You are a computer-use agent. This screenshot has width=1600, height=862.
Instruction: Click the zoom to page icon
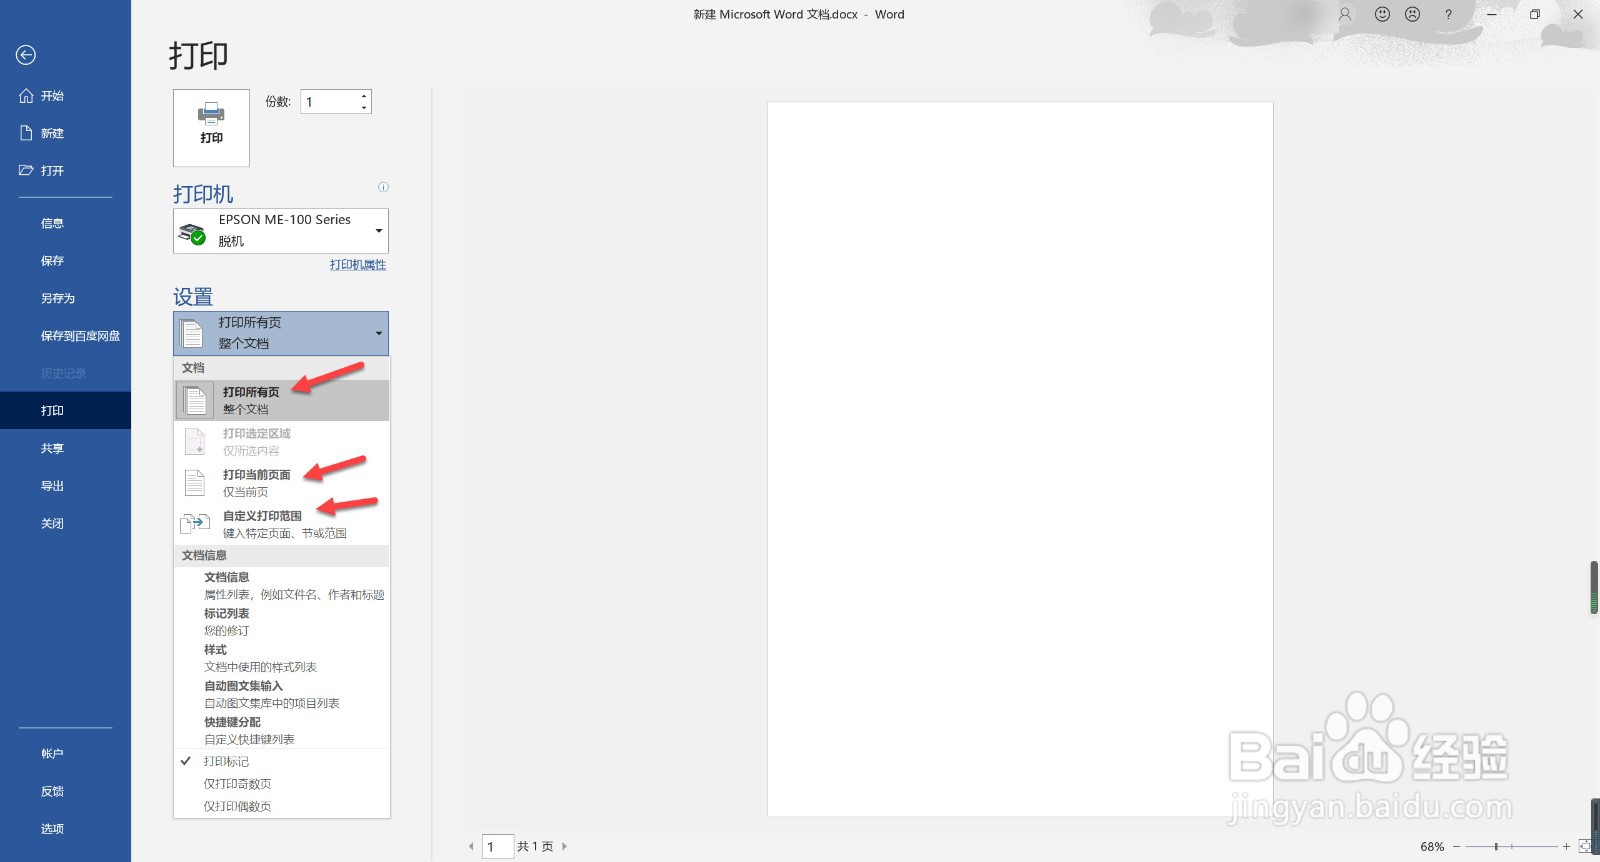(1584, 846)
